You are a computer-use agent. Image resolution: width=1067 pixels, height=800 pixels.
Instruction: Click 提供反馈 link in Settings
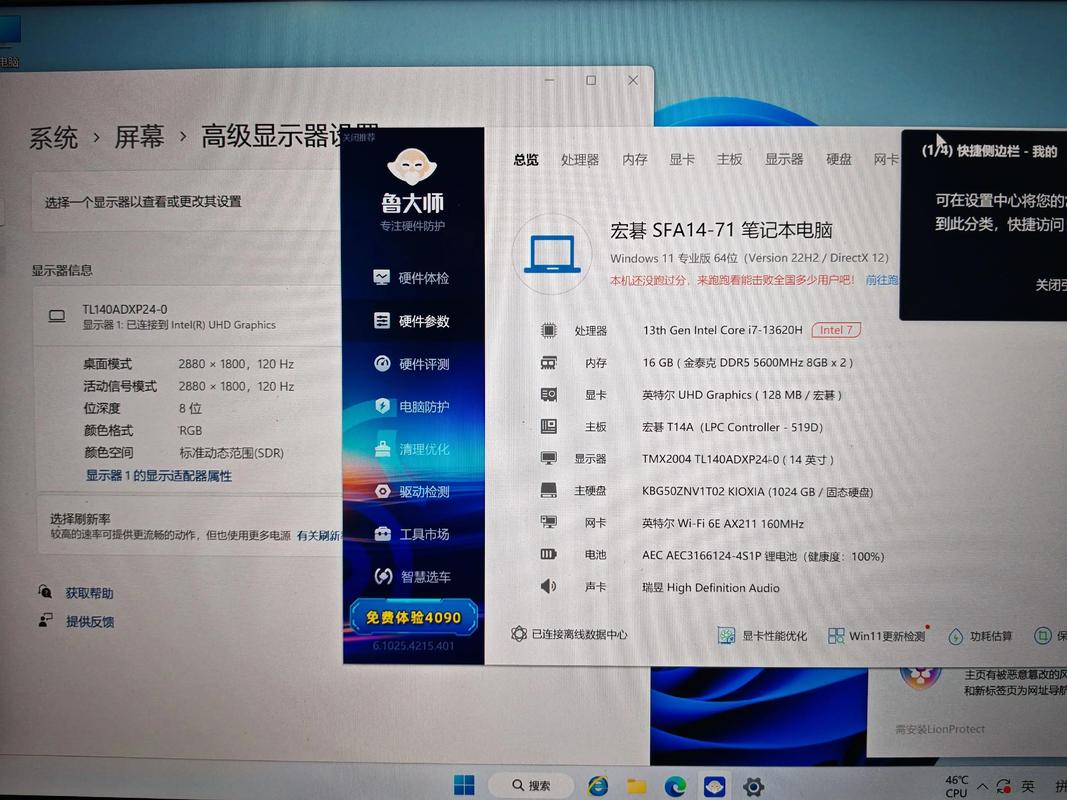tap(89, 621)
